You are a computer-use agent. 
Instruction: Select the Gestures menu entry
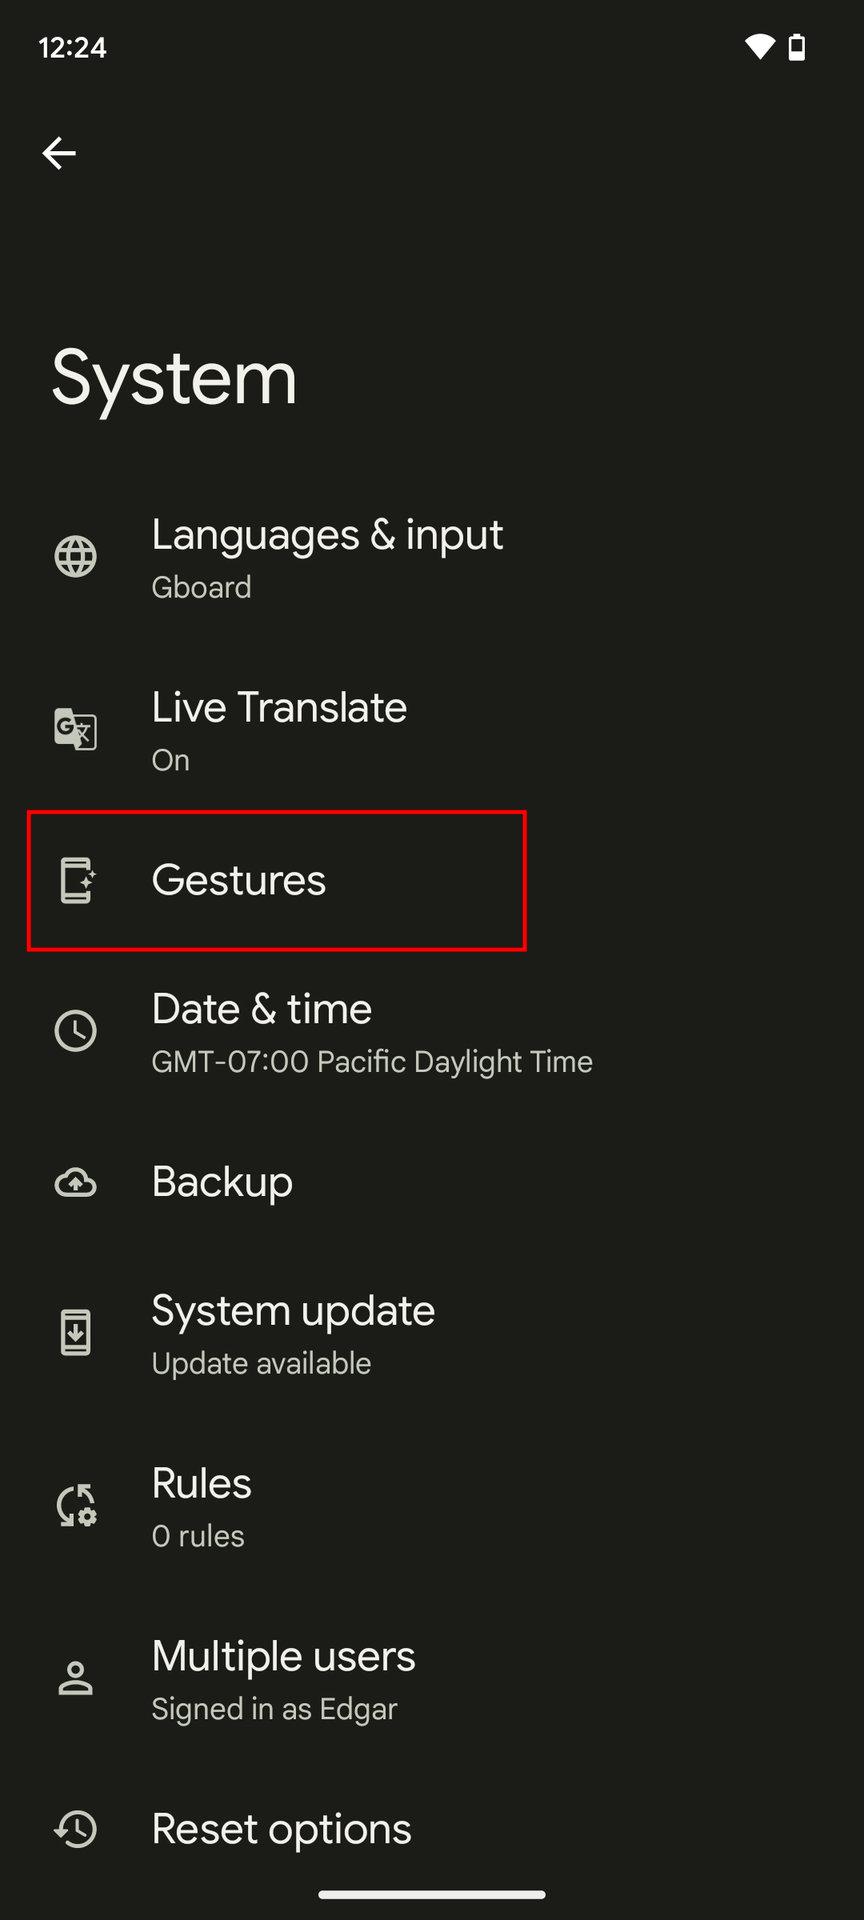click(239, 881)
